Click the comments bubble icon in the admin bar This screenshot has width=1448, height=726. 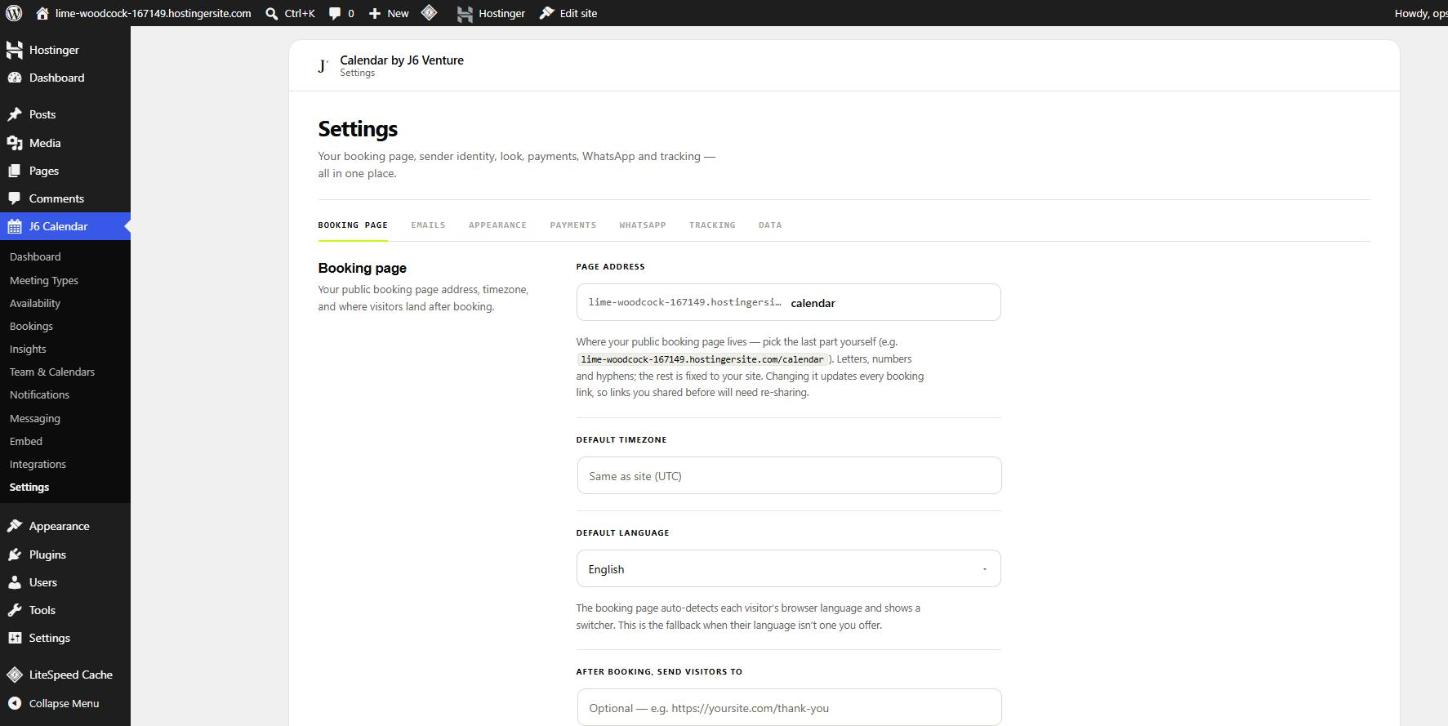(335, 13)
